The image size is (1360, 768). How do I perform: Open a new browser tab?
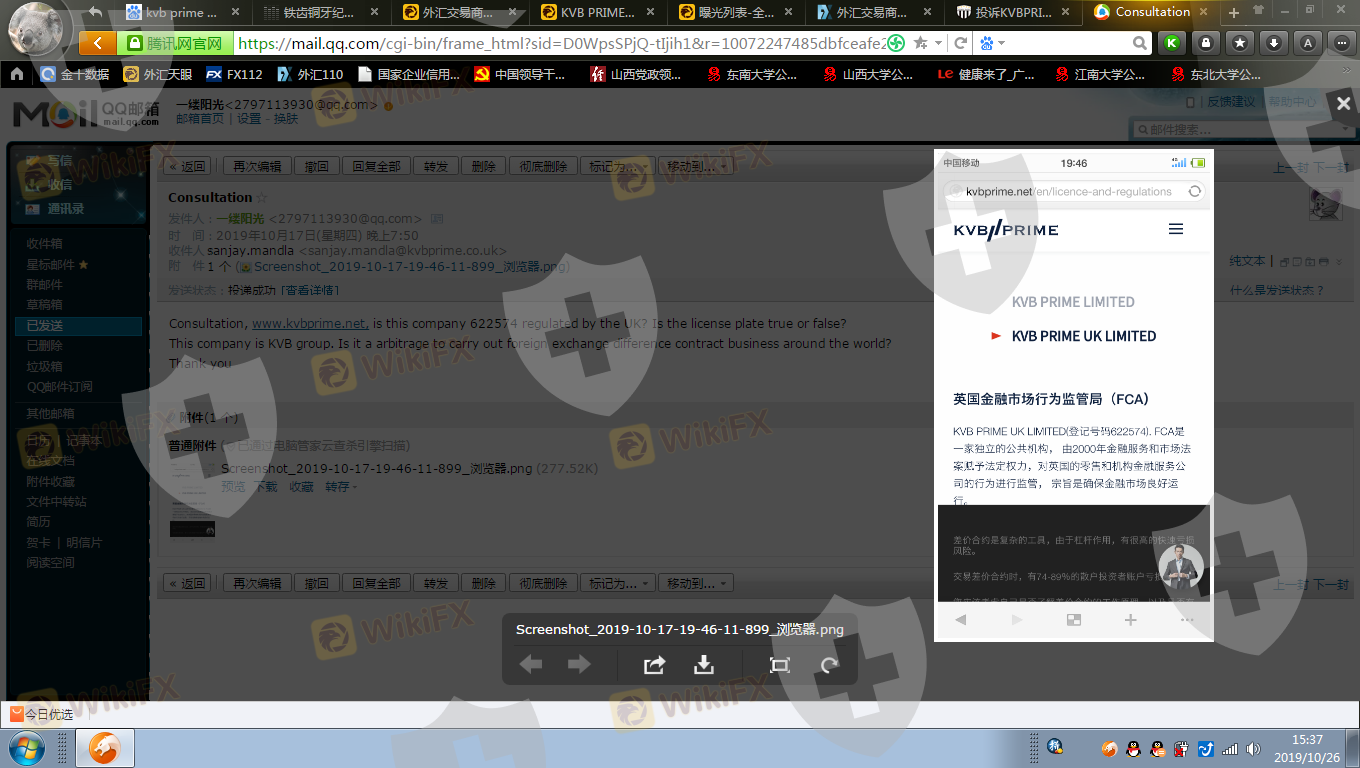coord(1233,12)
